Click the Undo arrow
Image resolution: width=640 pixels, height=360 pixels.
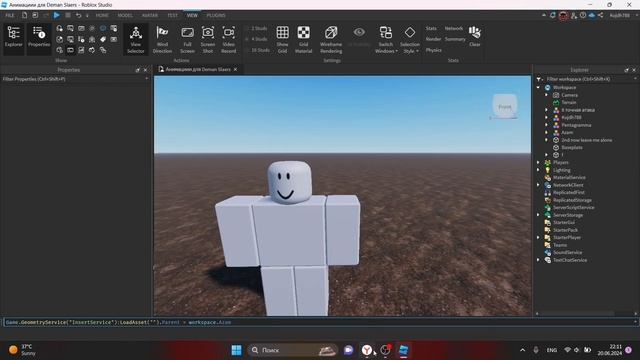(x=78, y=15)
